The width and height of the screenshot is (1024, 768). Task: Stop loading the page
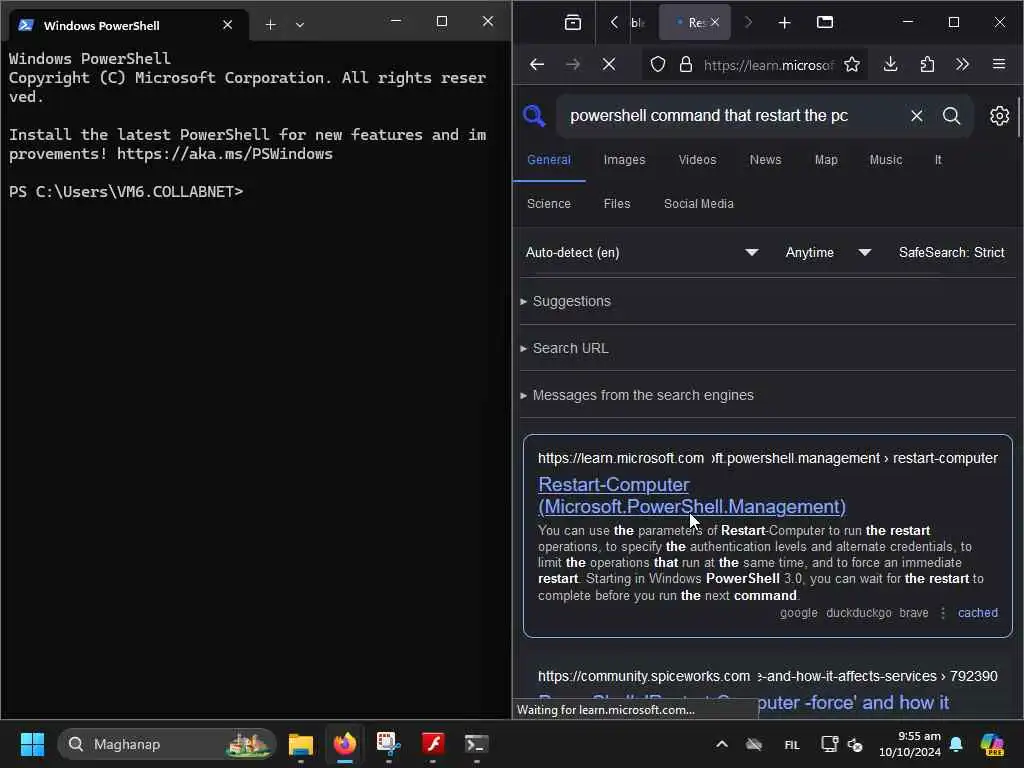(x=609, y=64)
